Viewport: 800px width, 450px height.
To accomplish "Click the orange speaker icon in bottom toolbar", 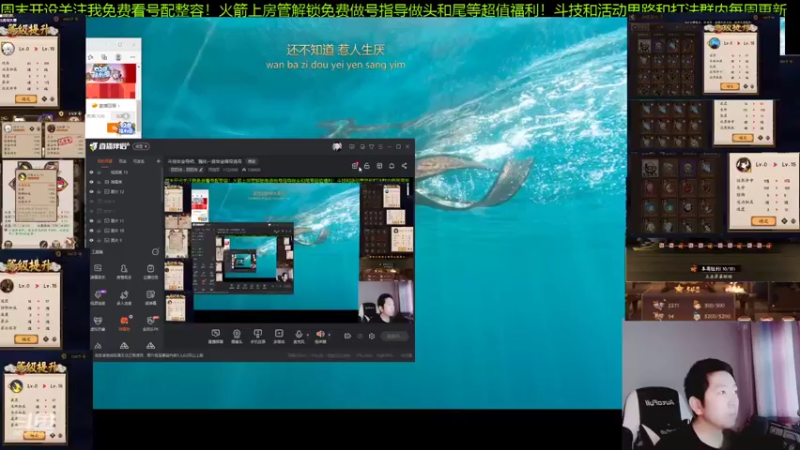I will (x=320, y=335).
